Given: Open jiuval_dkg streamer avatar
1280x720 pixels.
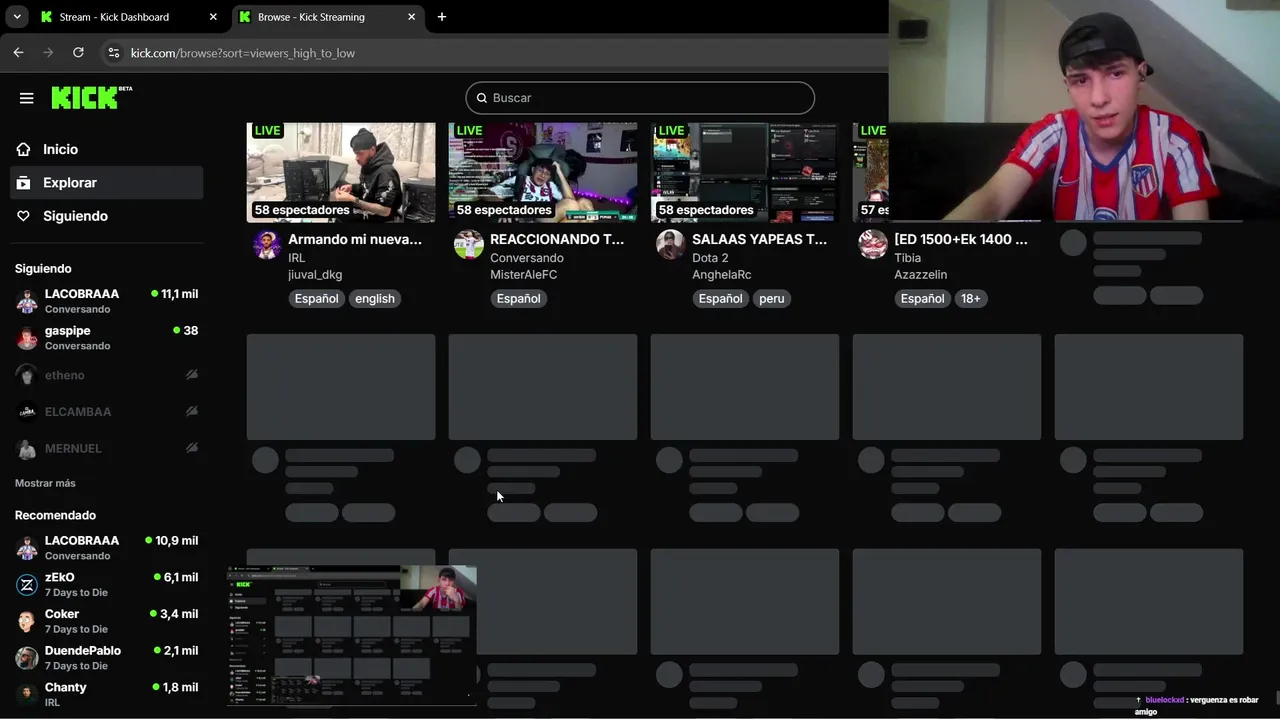Looking at the screenshot, I should point(267,245).
